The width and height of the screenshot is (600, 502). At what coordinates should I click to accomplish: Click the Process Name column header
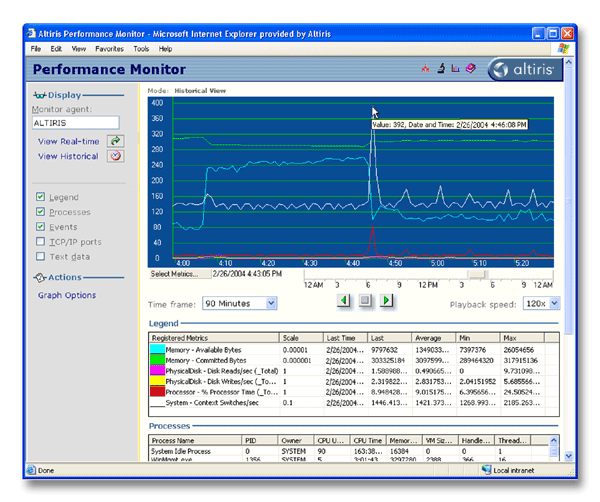click(x=195, y=440)
